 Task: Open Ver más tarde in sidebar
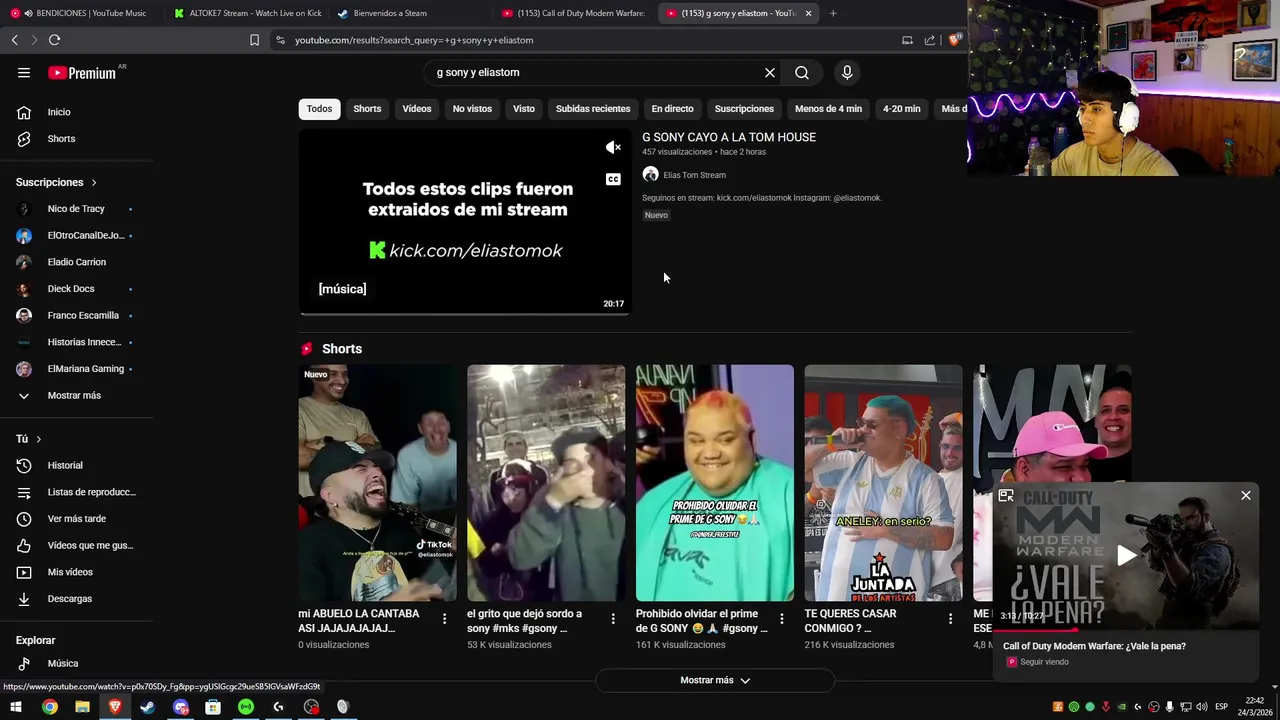pos(76,519)
